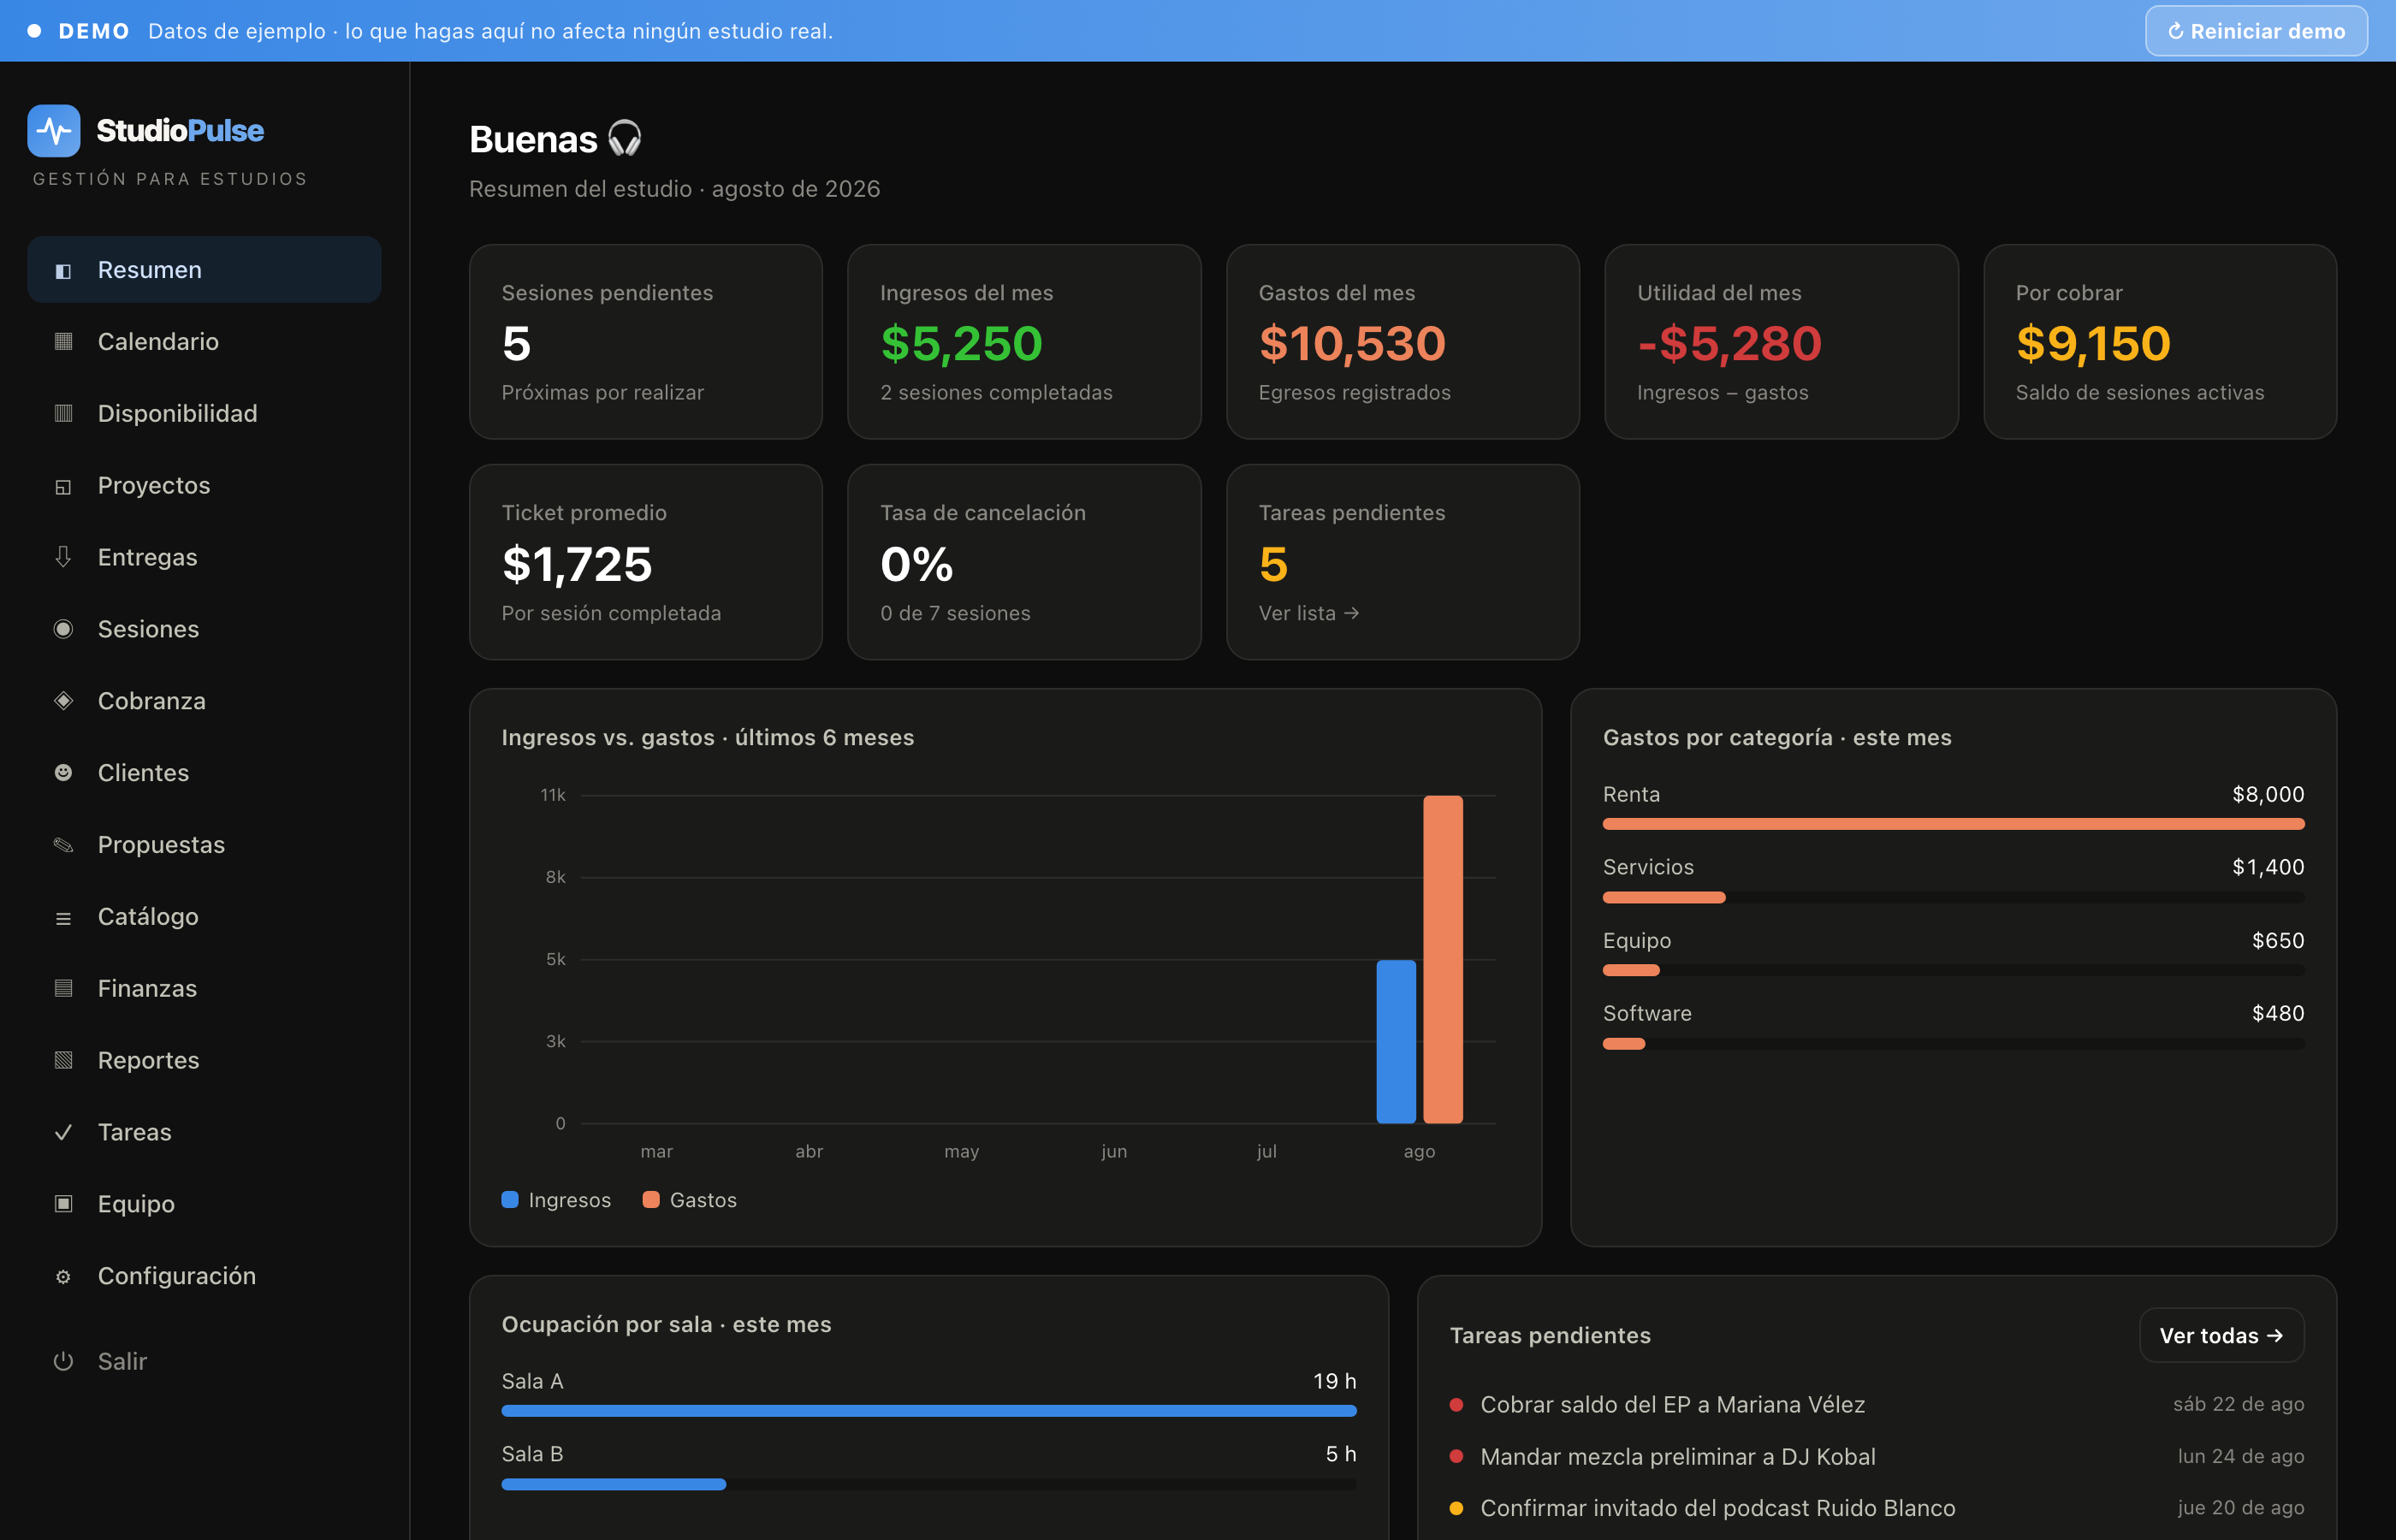The image size is (2396, 1540).
Task: Click the Utilidad del mes -$5,280 value
Action: 1729,344
